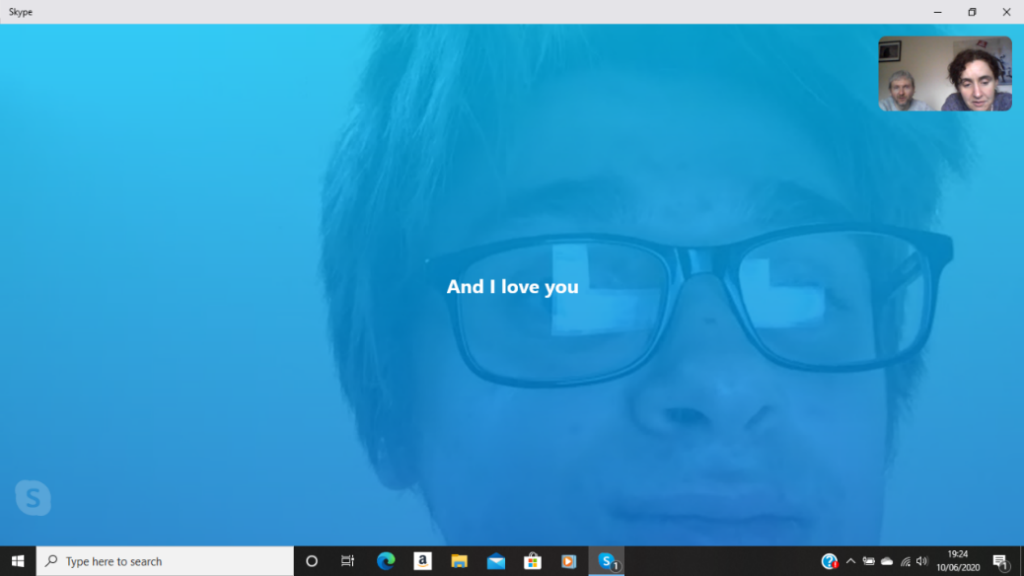Viewport: 1024px width, 576px height.
Task: Open the Mail app from the taskbar
Action: [x=496, y=561]
